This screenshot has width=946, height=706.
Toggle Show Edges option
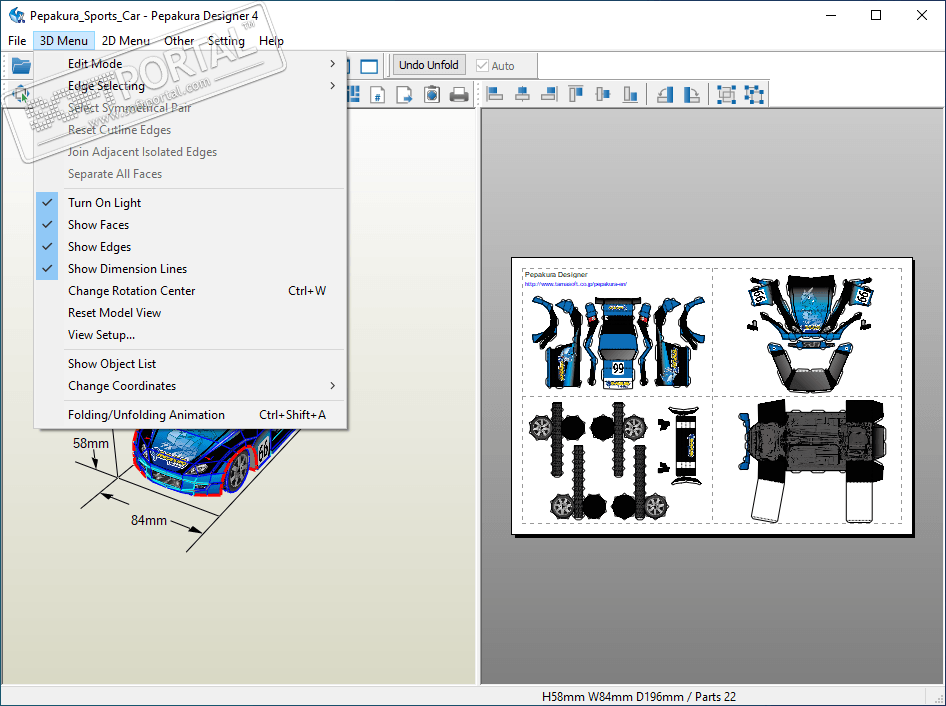click(189, 247)
